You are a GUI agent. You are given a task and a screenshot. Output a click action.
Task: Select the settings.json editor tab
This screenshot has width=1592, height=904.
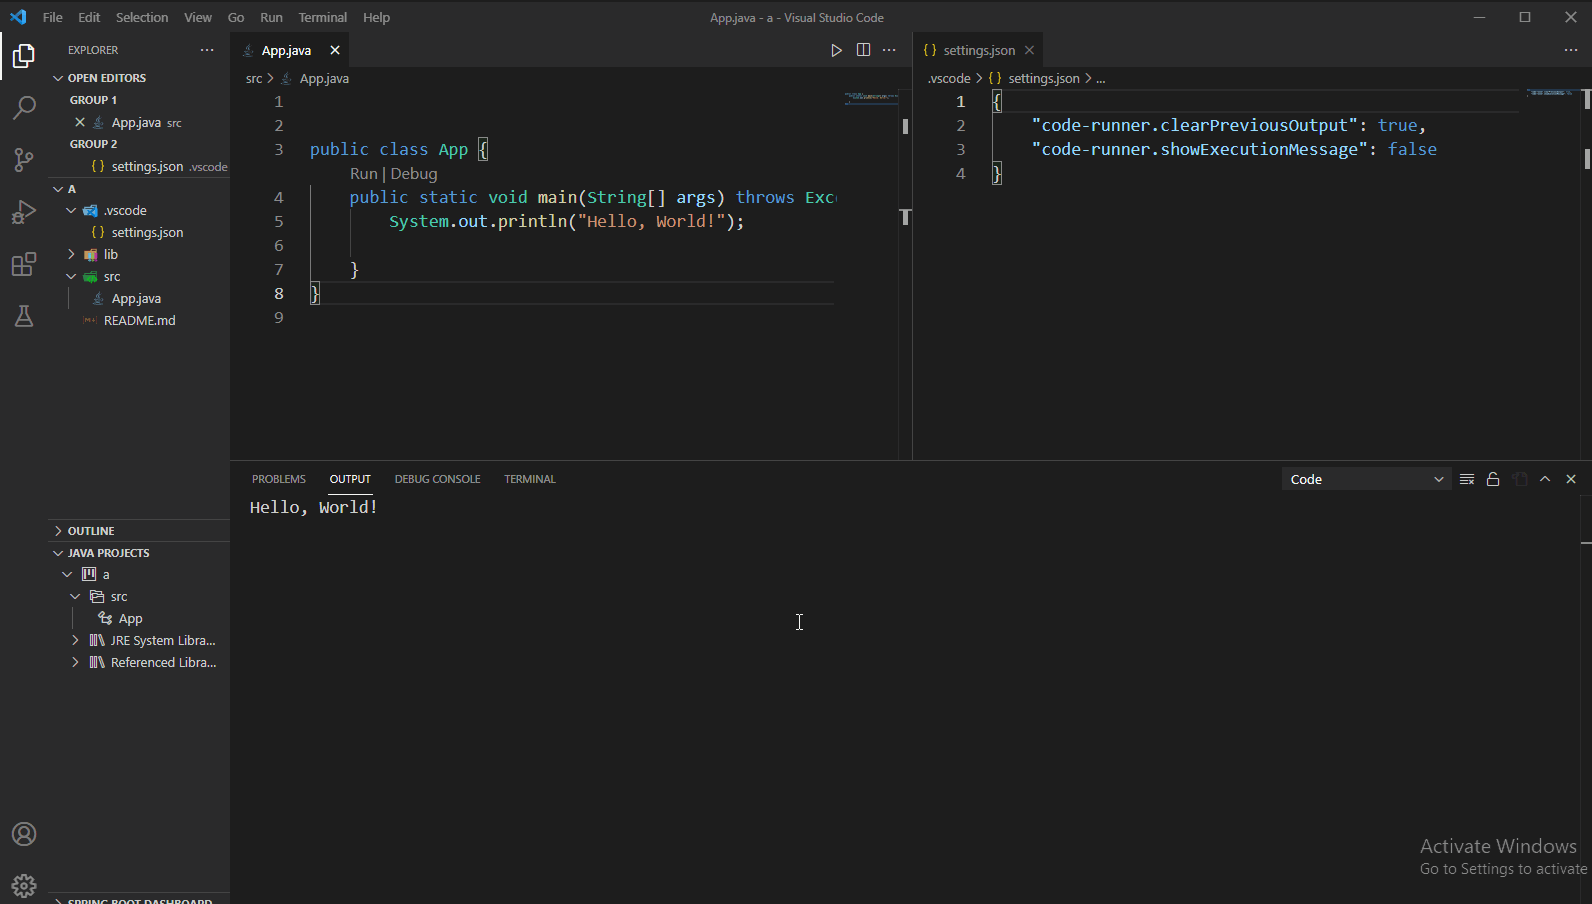(979, 50)
